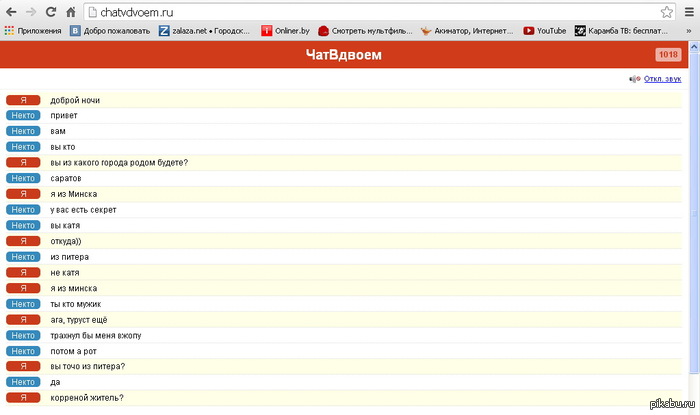Open the VK Добро пожаловать bookmark
700x415 pixels.
(x=110, y=31)
